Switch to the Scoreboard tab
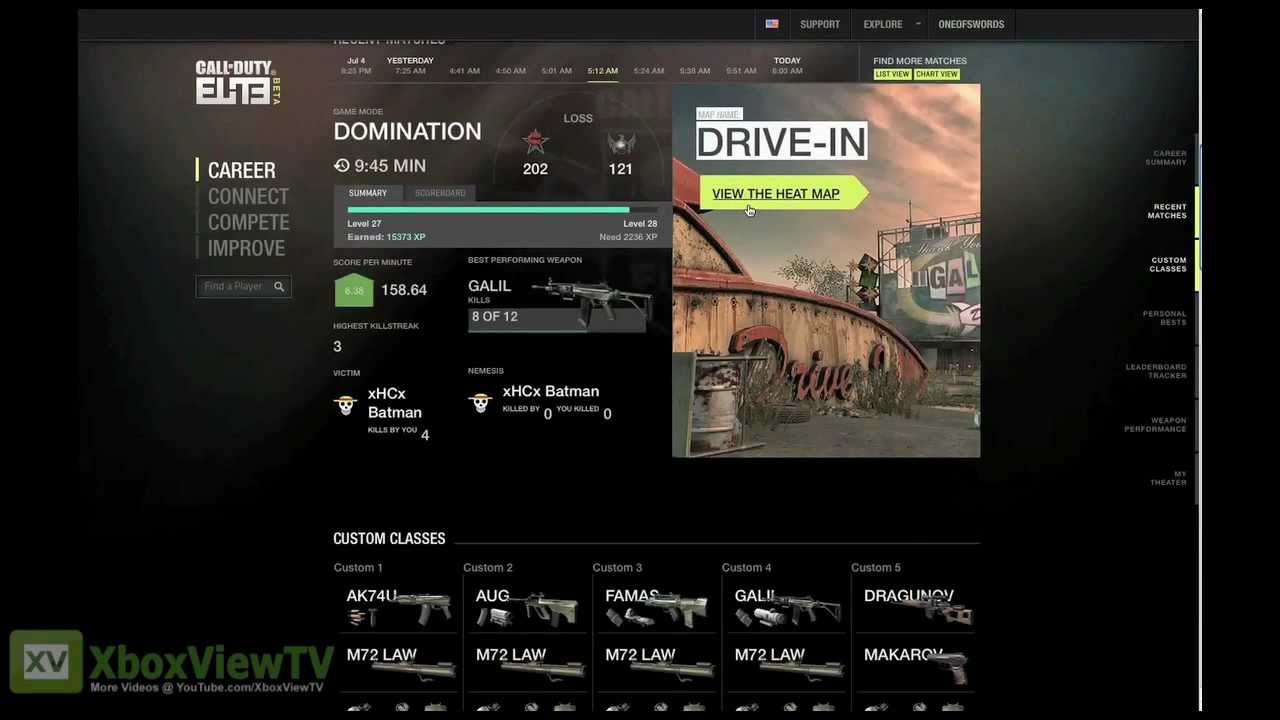Screen dimensions: 1280x720 click(x=440, y=193)
